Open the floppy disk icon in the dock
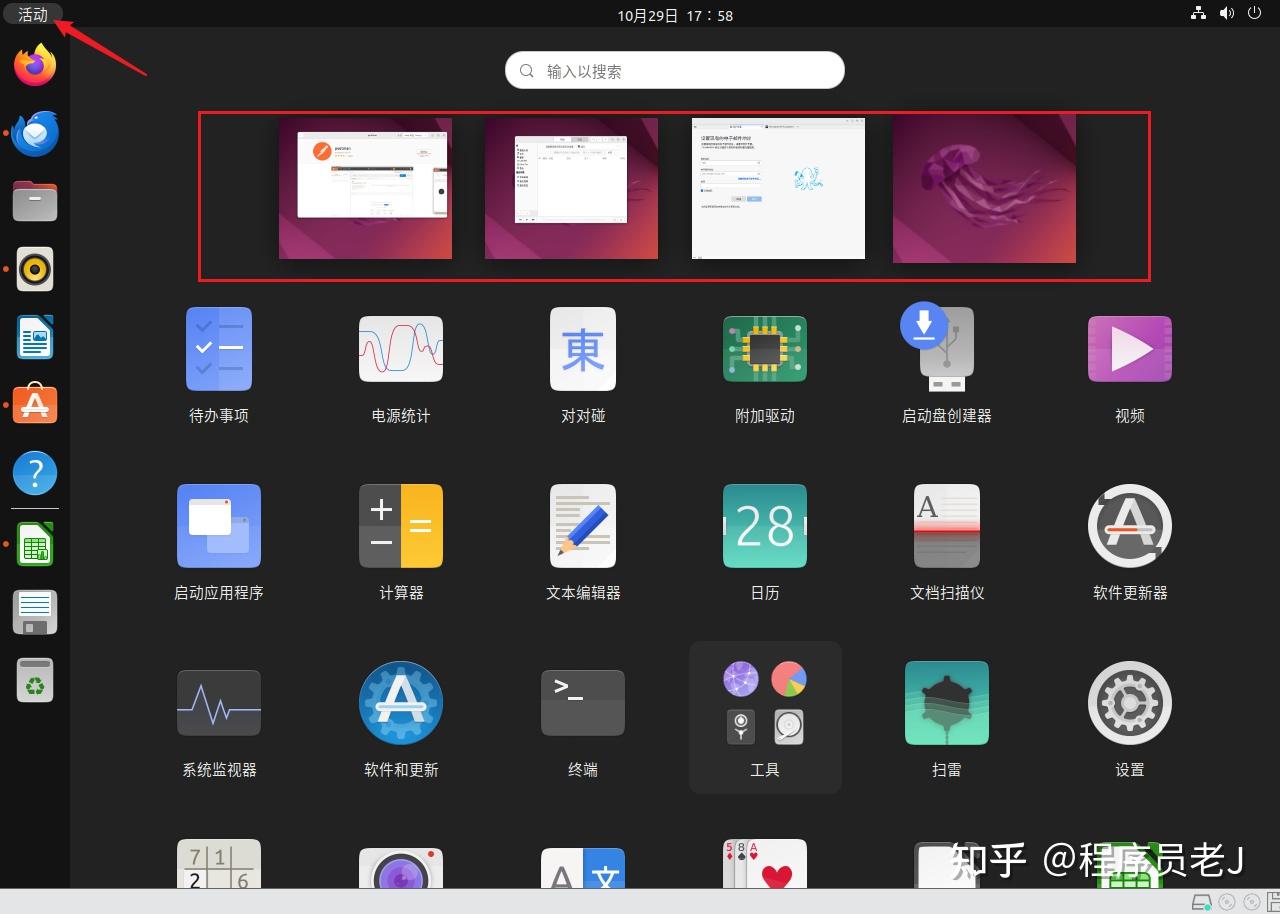This screenshot has width=1280, height=914. coord(35,612)
